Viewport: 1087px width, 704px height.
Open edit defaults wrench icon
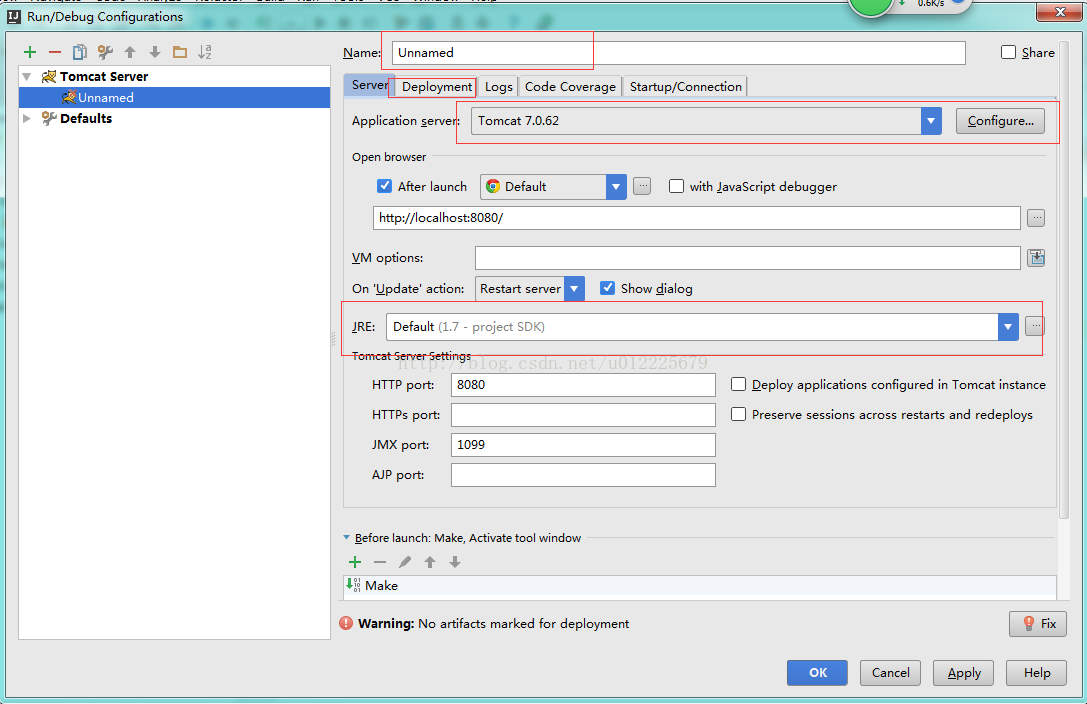[105, 52]
